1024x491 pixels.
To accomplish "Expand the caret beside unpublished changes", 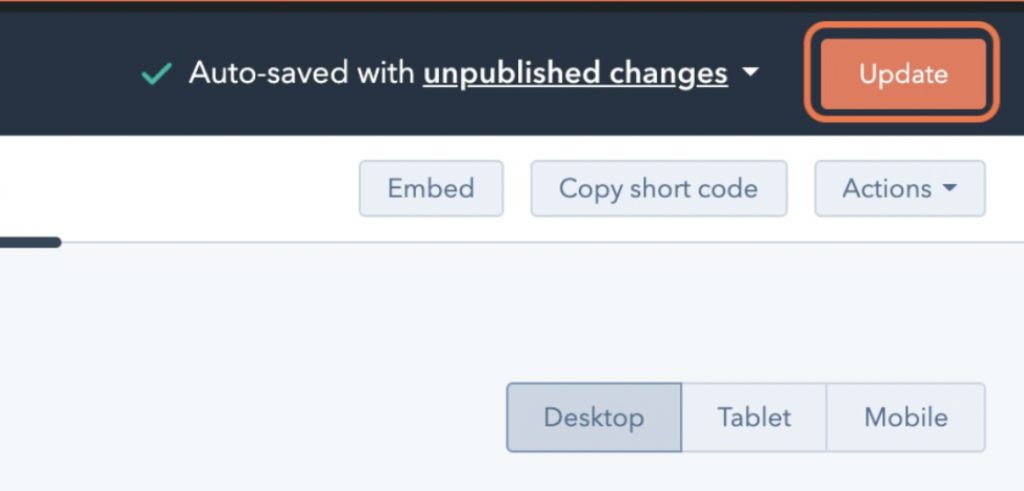I will 750,73.
